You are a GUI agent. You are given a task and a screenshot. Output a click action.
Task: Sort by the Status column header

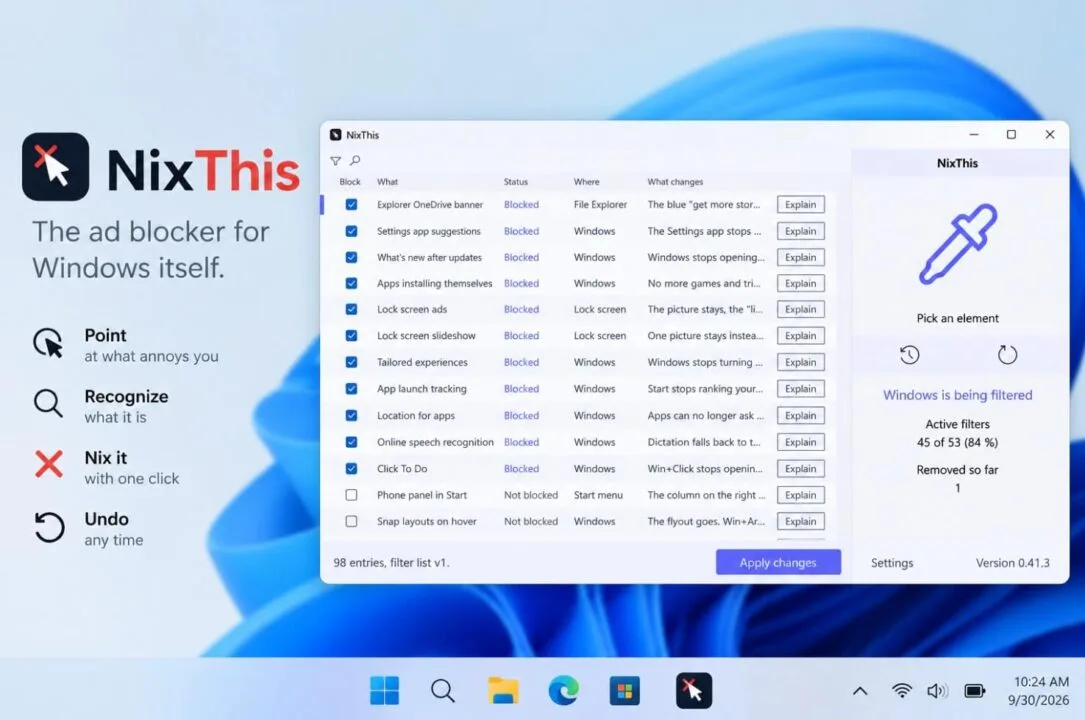click(x=516, y=182)
